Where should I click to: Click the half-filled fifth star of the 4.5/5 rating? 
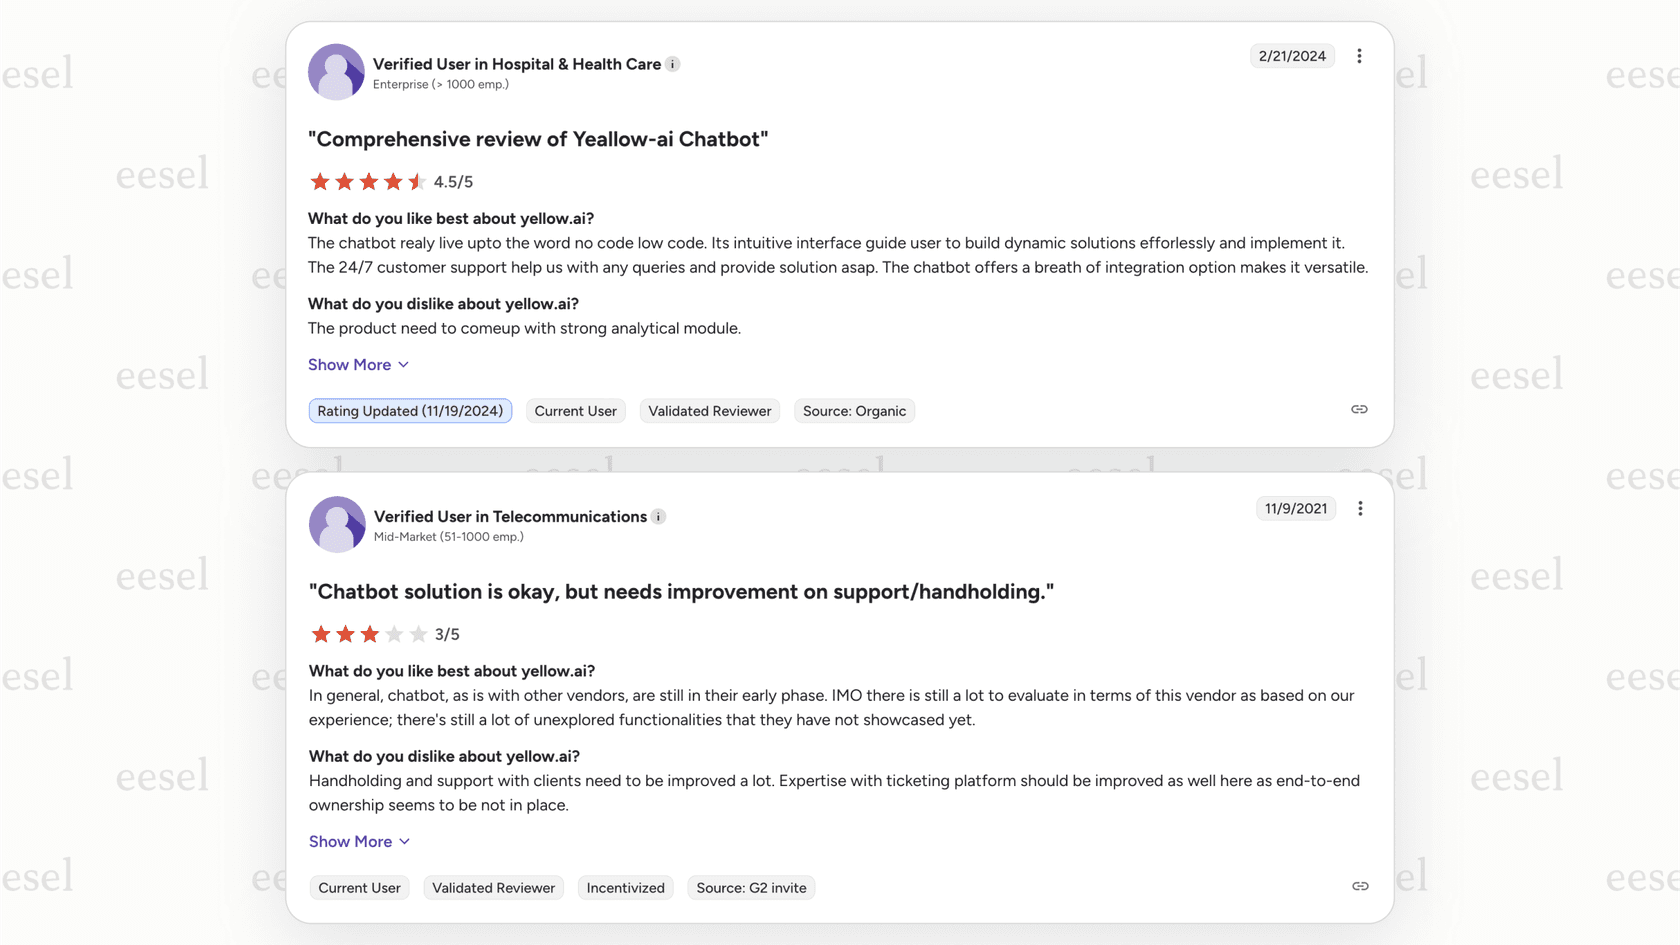(415, 181)
